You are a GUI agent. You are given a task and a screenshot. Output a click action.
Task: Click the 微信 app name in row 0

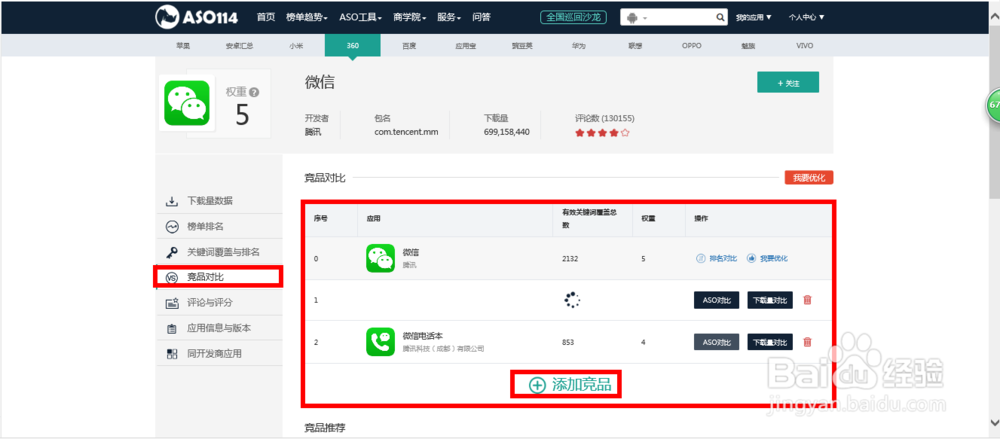[411, 252]
